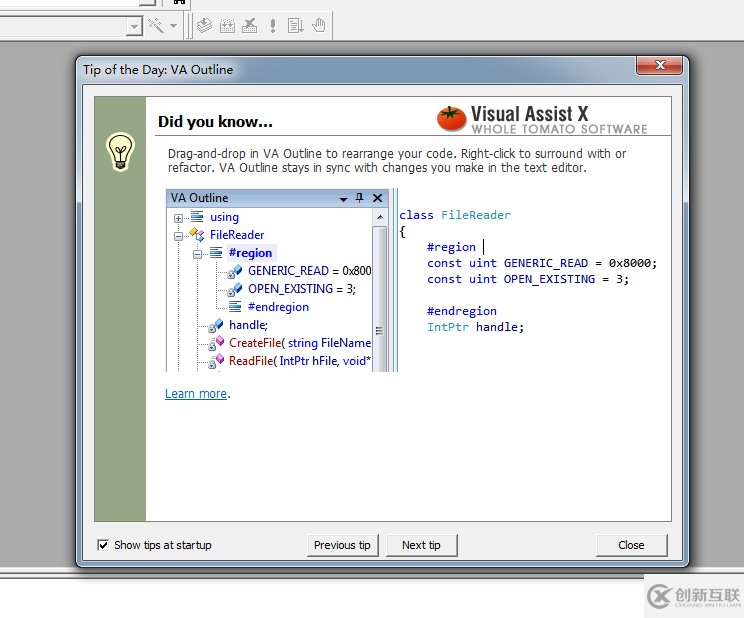Click the 'const uint GENERIC_READ = 0x8000;' line

[542, 263]
